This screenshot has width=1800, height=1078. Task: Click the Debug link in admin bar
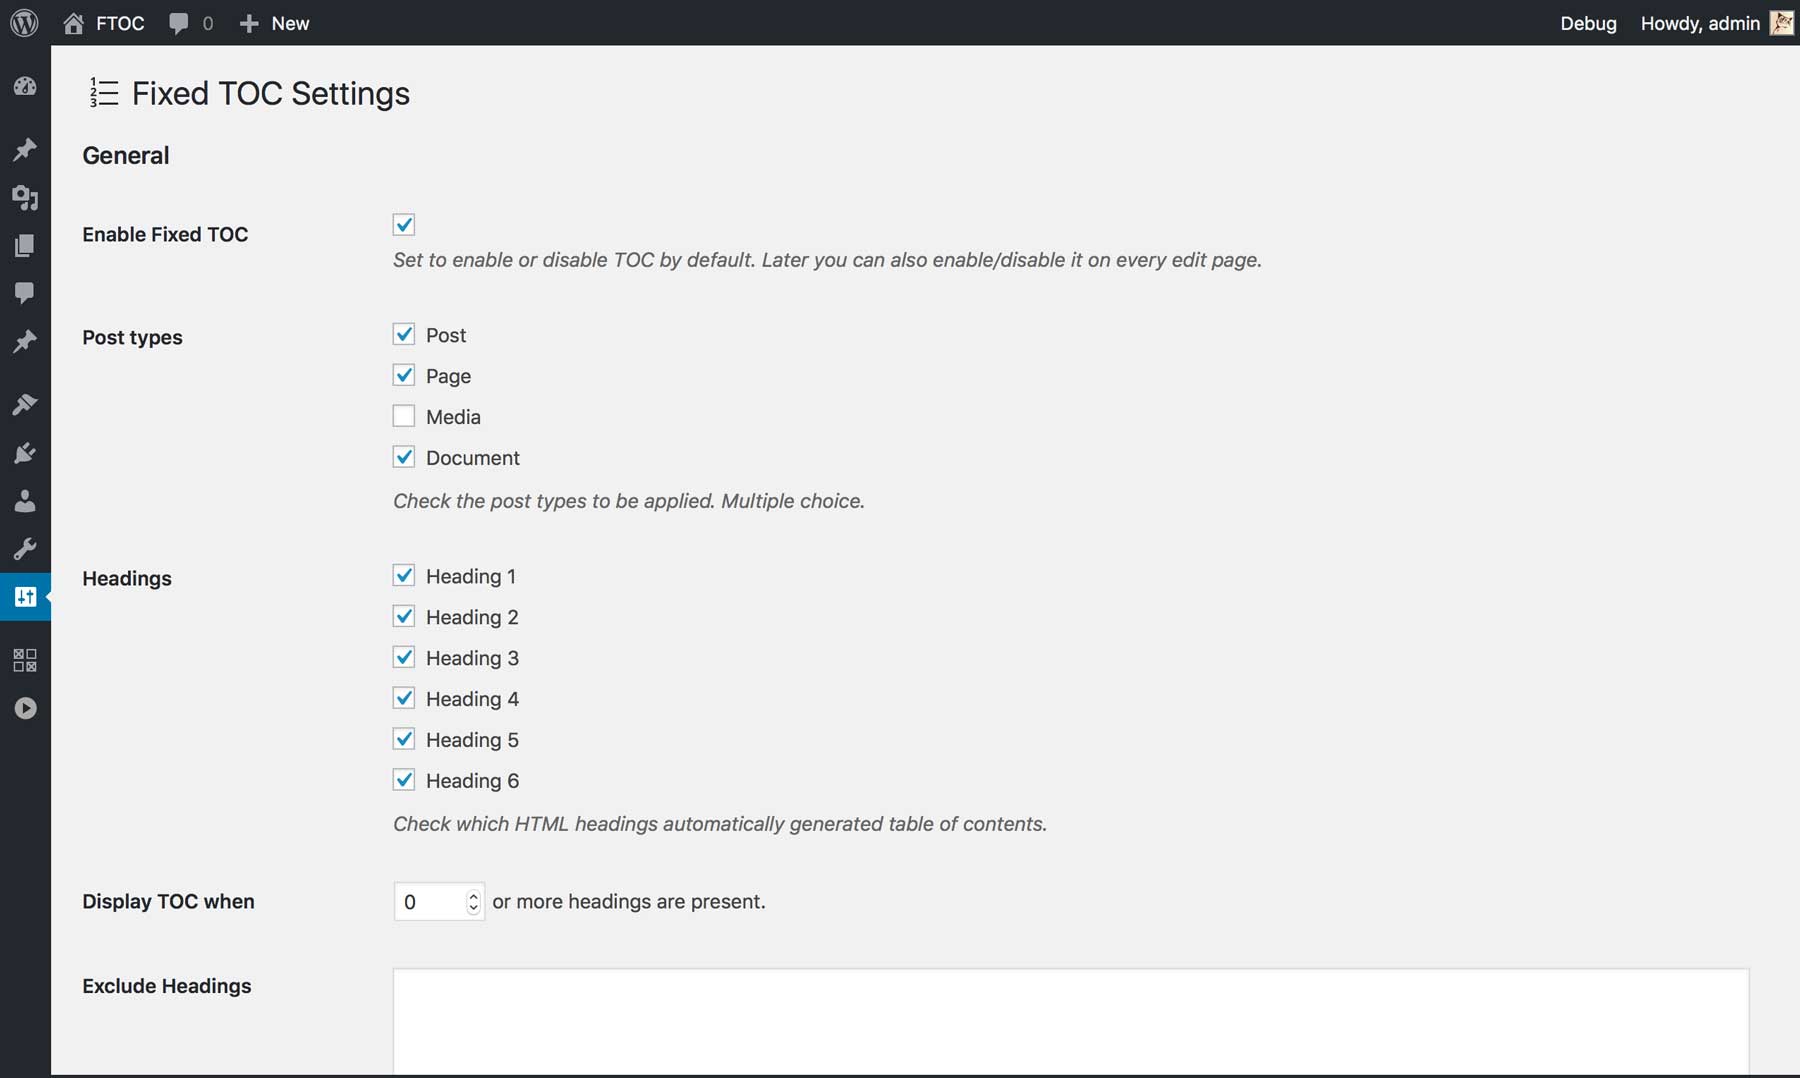[1588, 23]
